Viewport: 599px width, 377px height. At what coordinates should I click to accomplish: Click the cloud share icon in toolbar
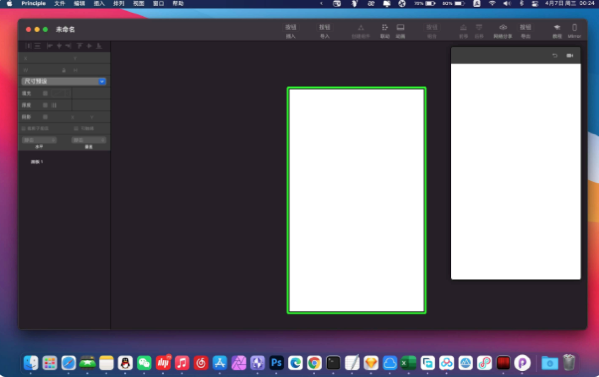(x=503, y=31)
